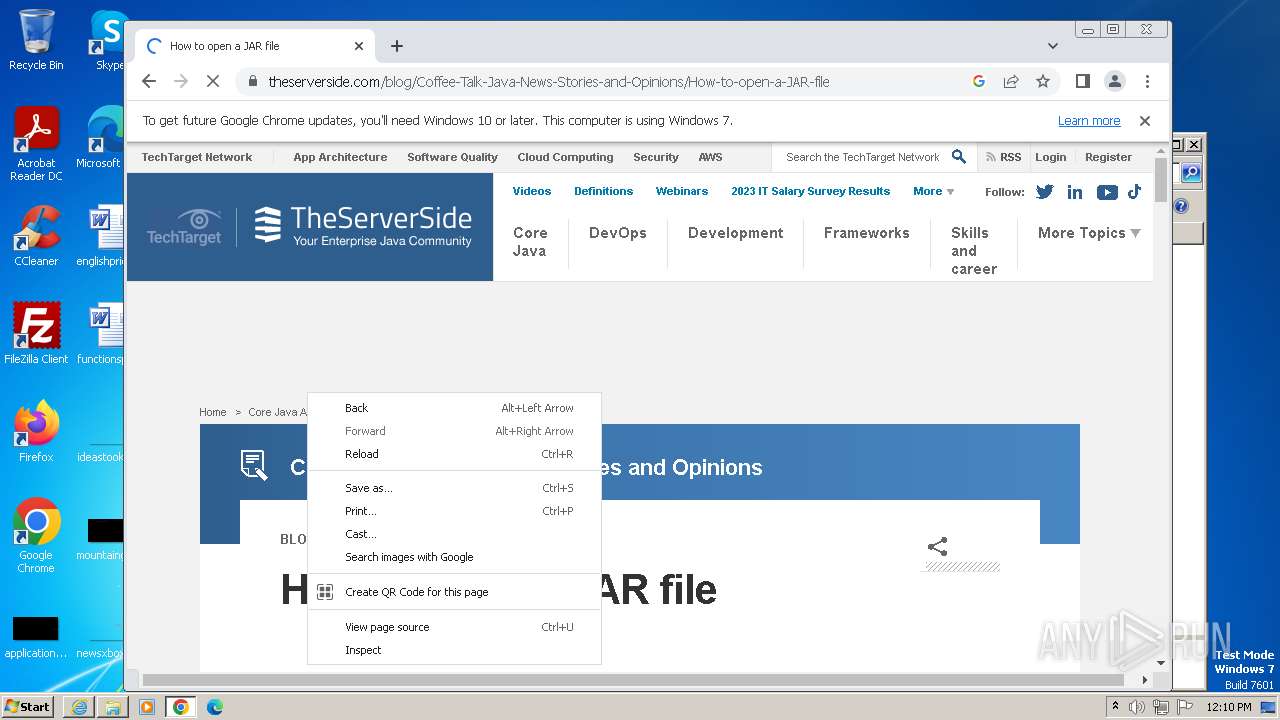Expand the 'More Topics' dropdown
1280x720 pixels.
(1088, 233)
